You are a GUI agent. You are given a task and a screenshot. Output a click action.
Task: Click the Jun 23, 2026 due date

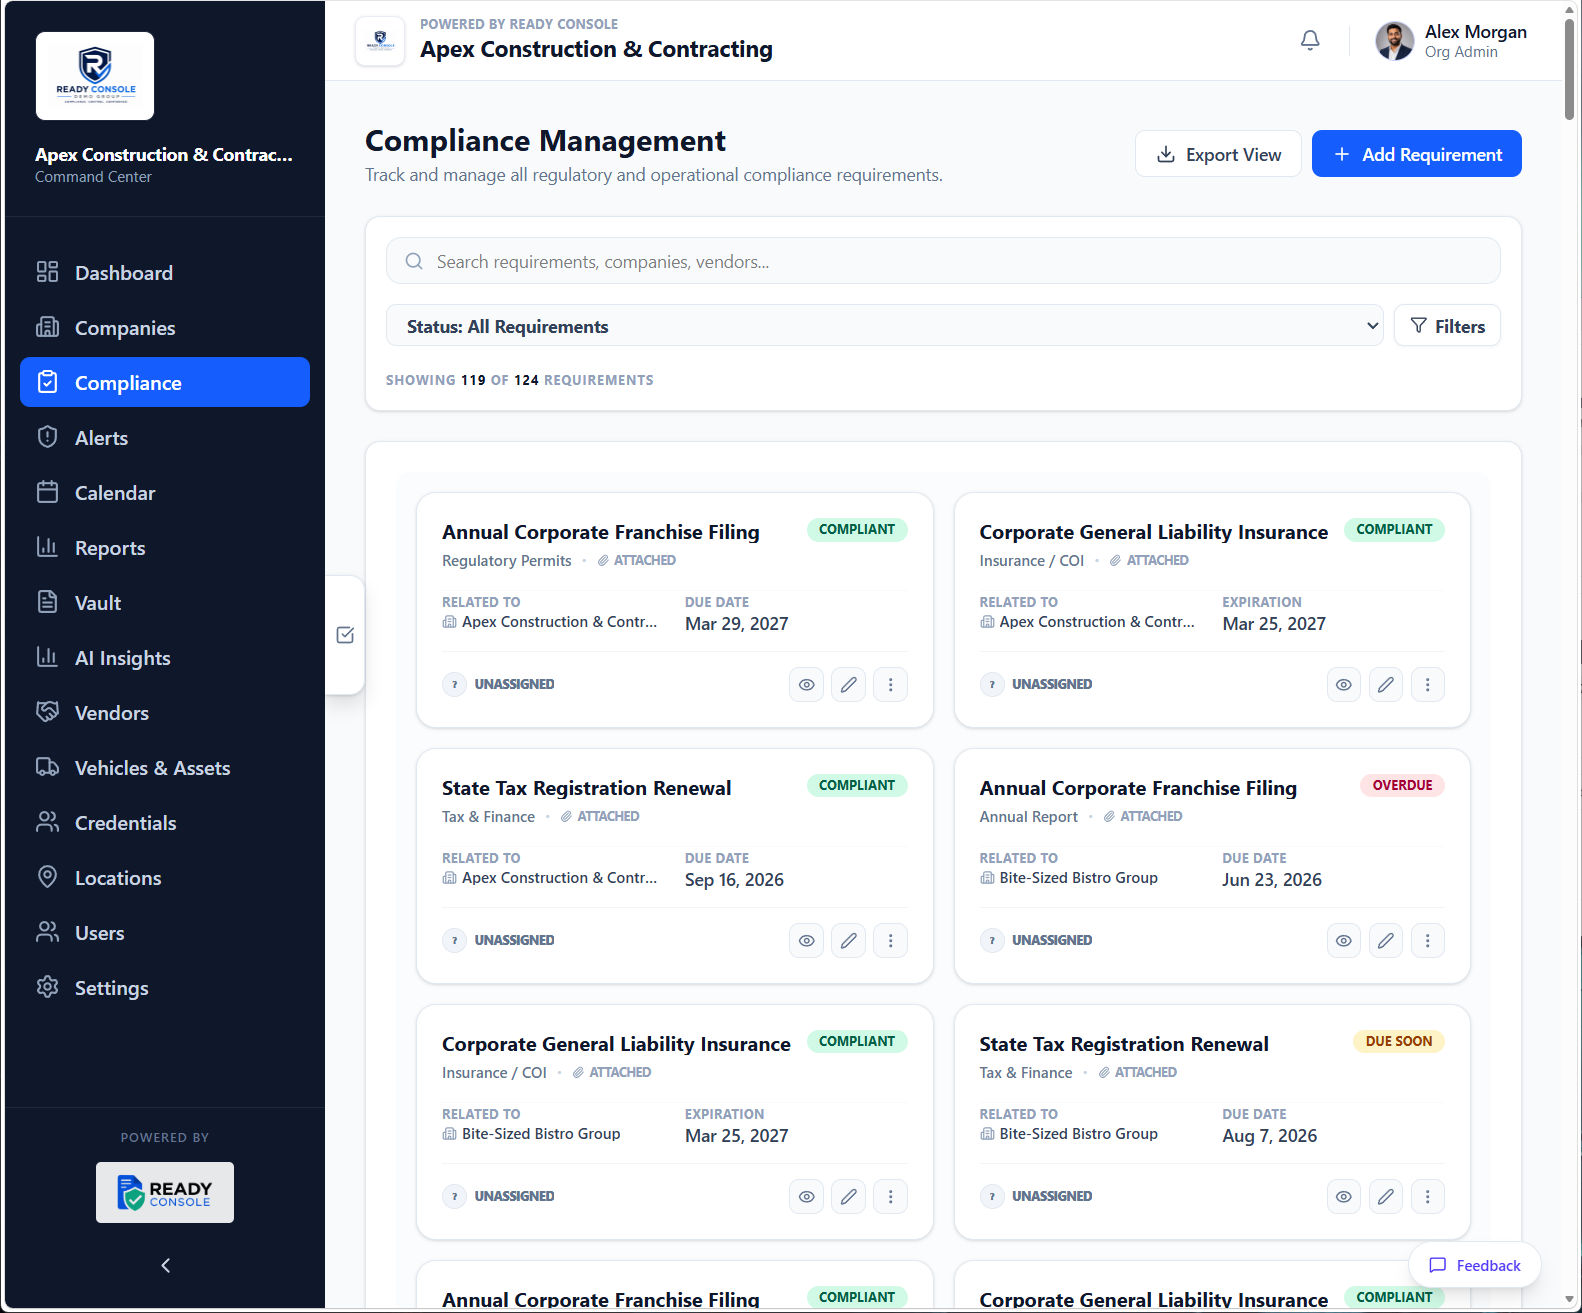[1271, 880]
